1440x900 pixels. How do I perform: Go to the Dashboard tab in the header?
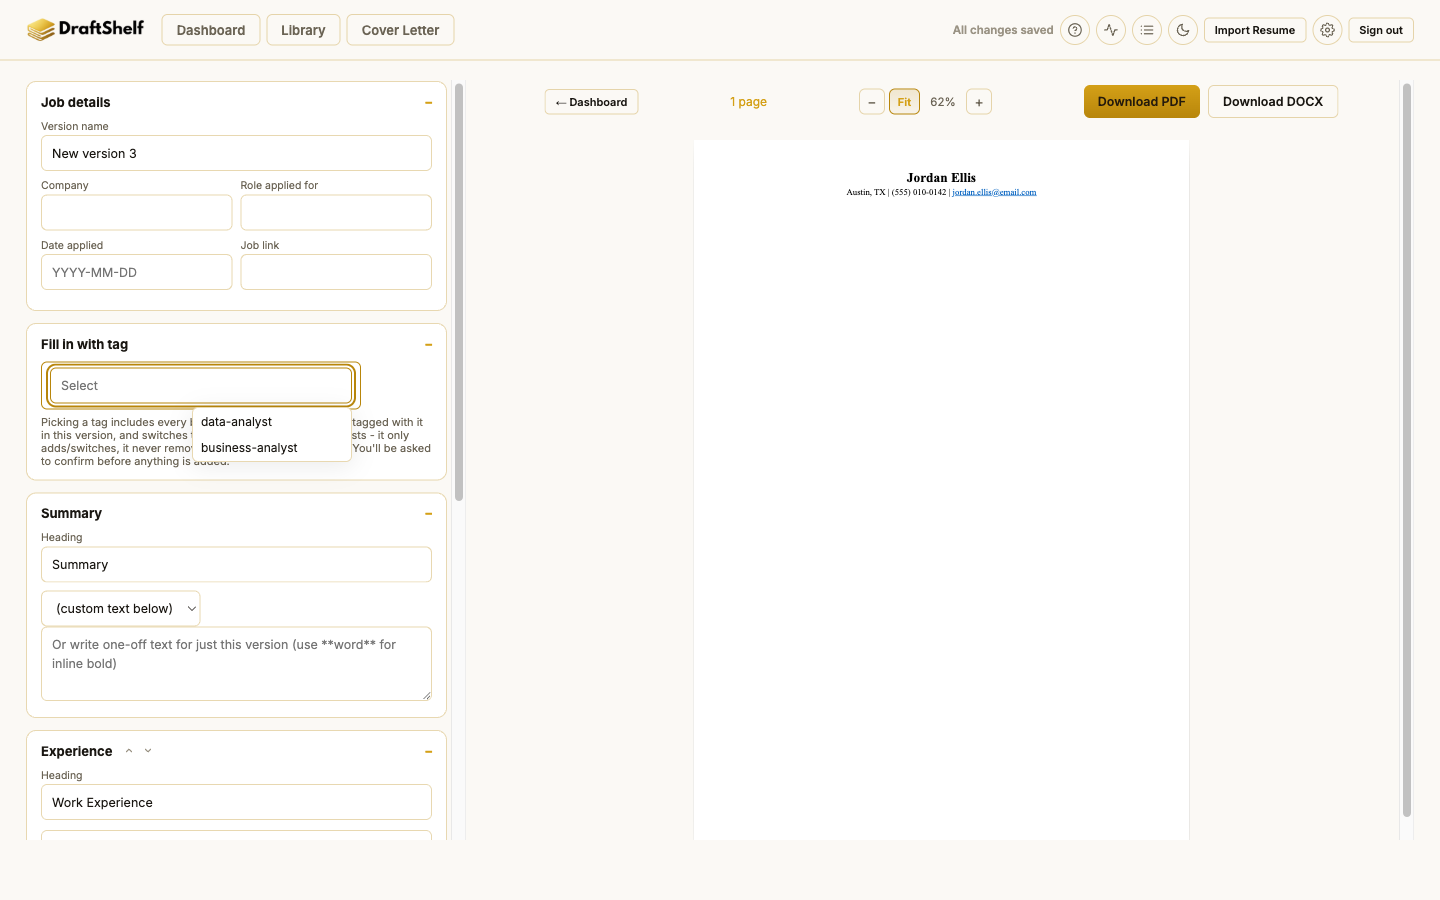click(211, 30)
